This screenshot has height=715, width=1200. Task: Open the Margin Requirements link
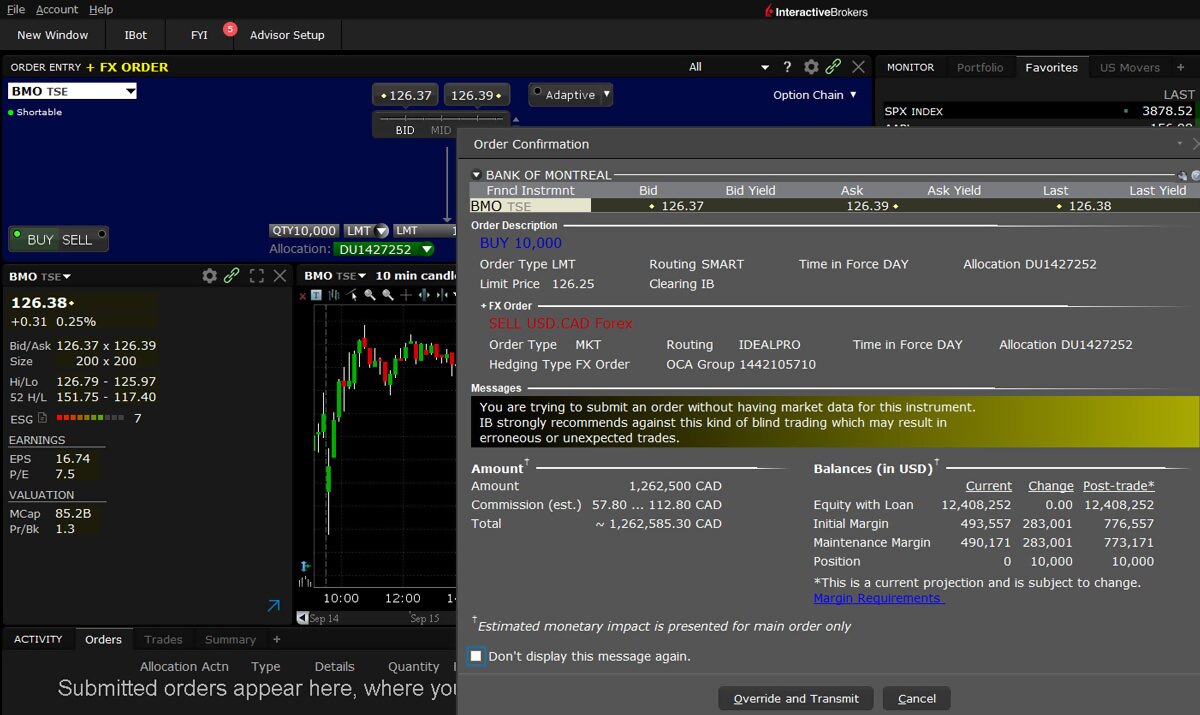[878, 599]
